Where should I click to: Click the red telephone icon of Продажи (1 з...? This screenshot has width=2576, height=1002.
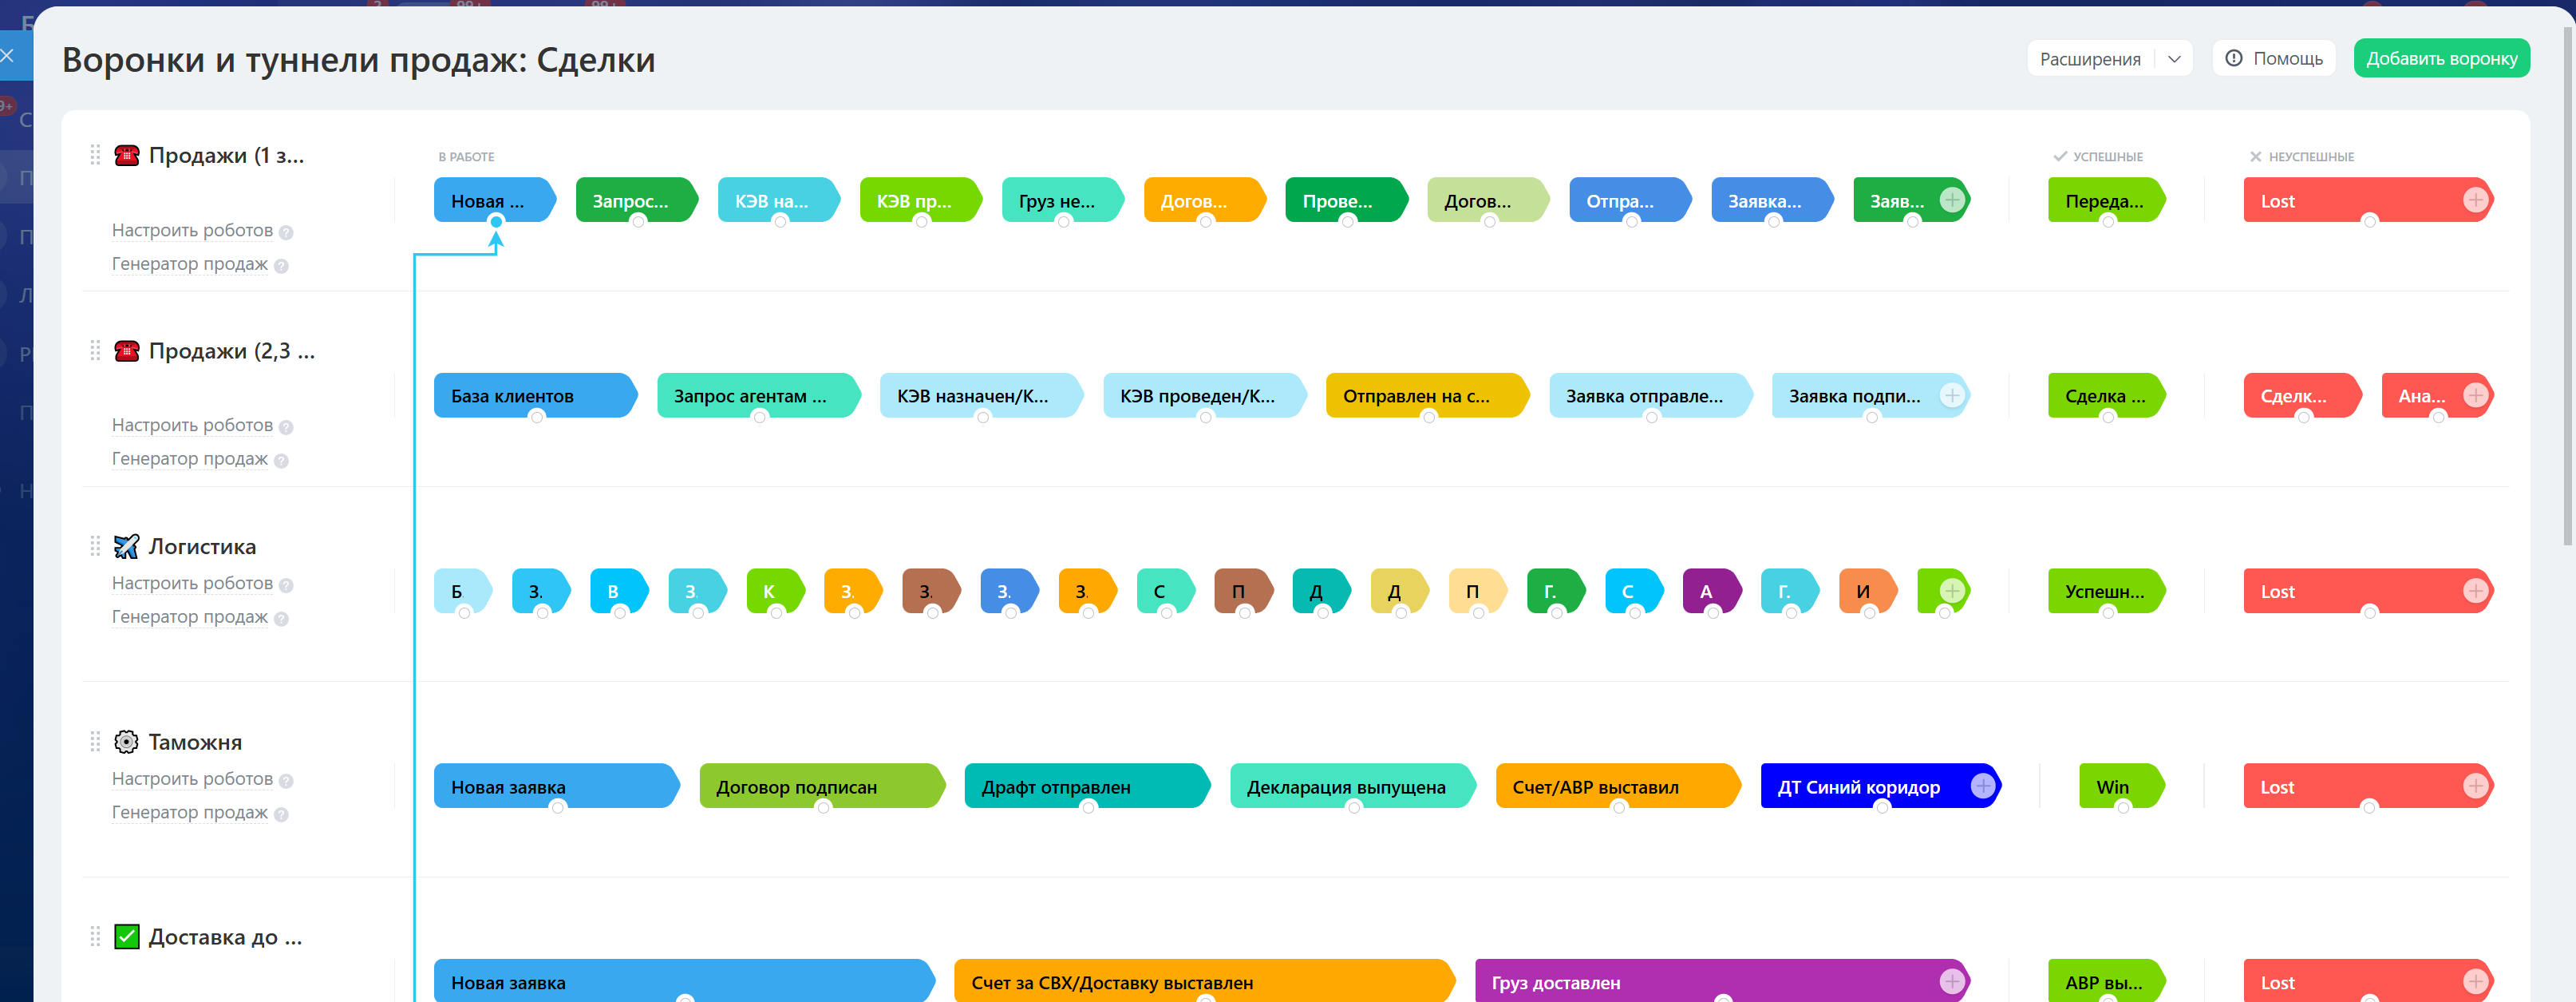(x=126, y=155)
